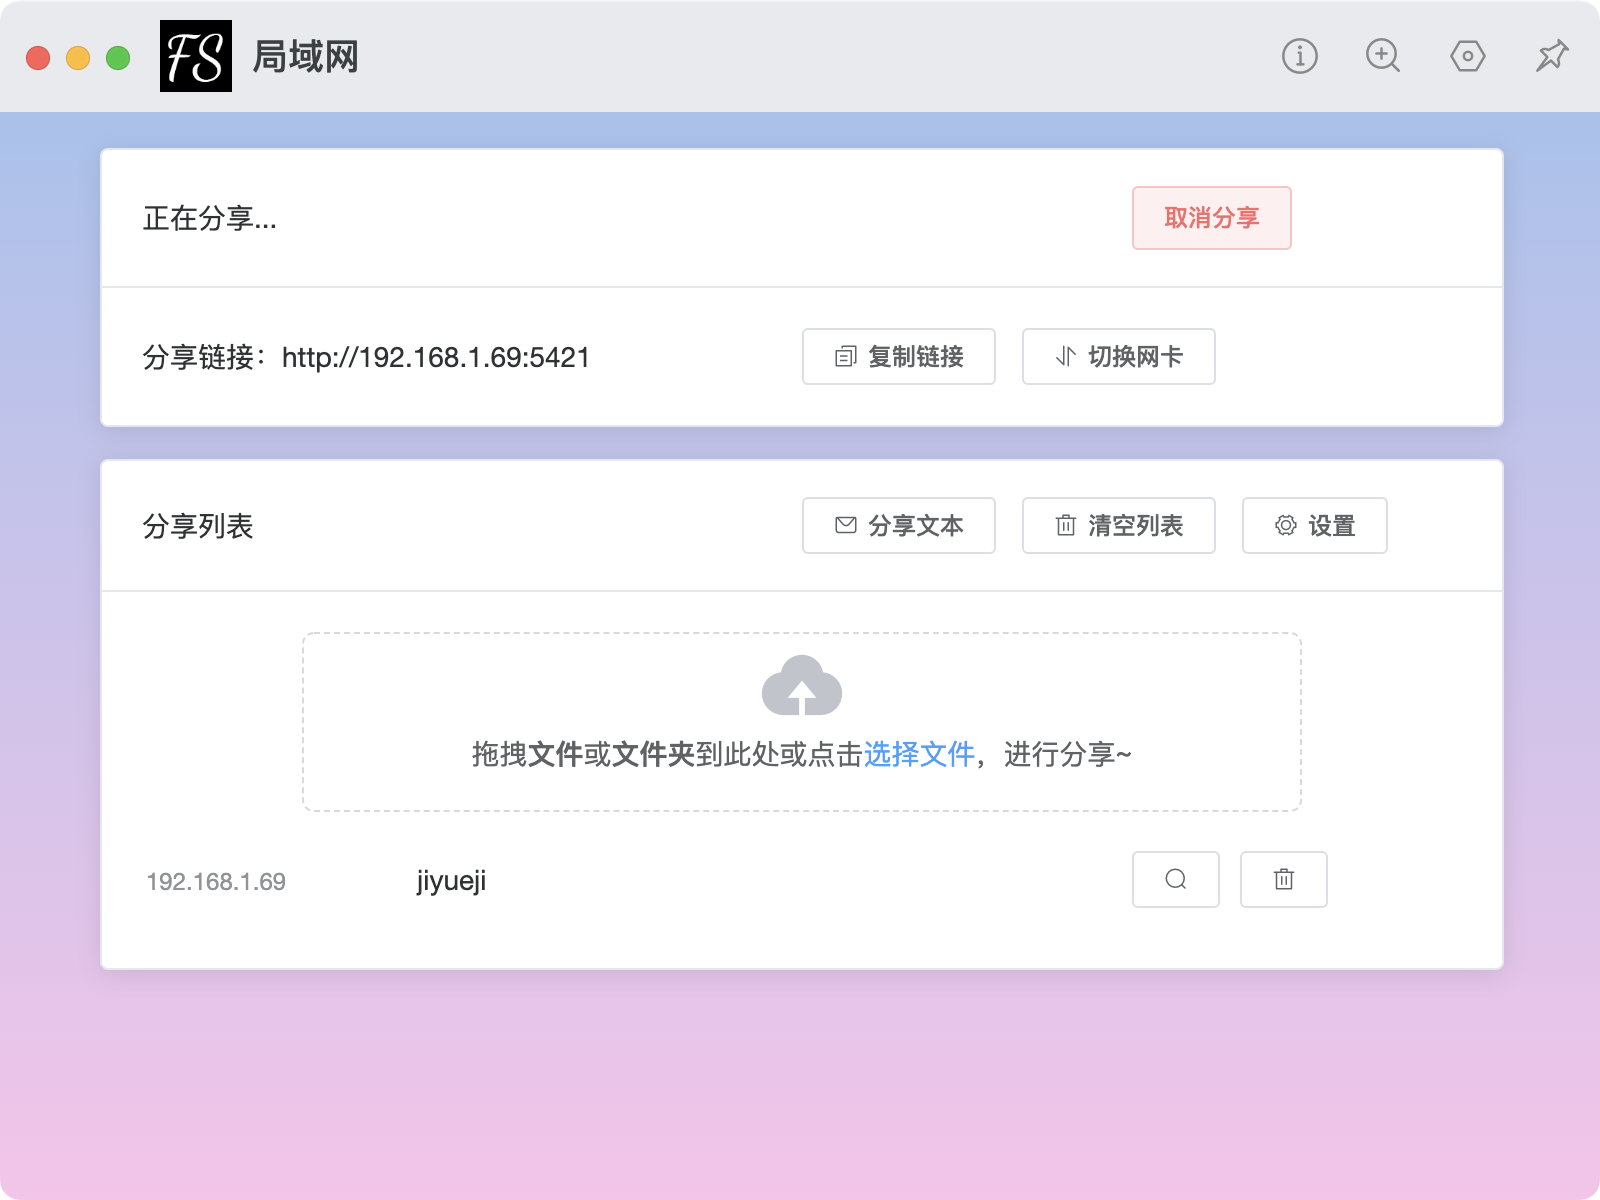The image size is (1600, 1200).
Task: Open the hexagon settings icon in title bar
Action: pos(1468,56)
